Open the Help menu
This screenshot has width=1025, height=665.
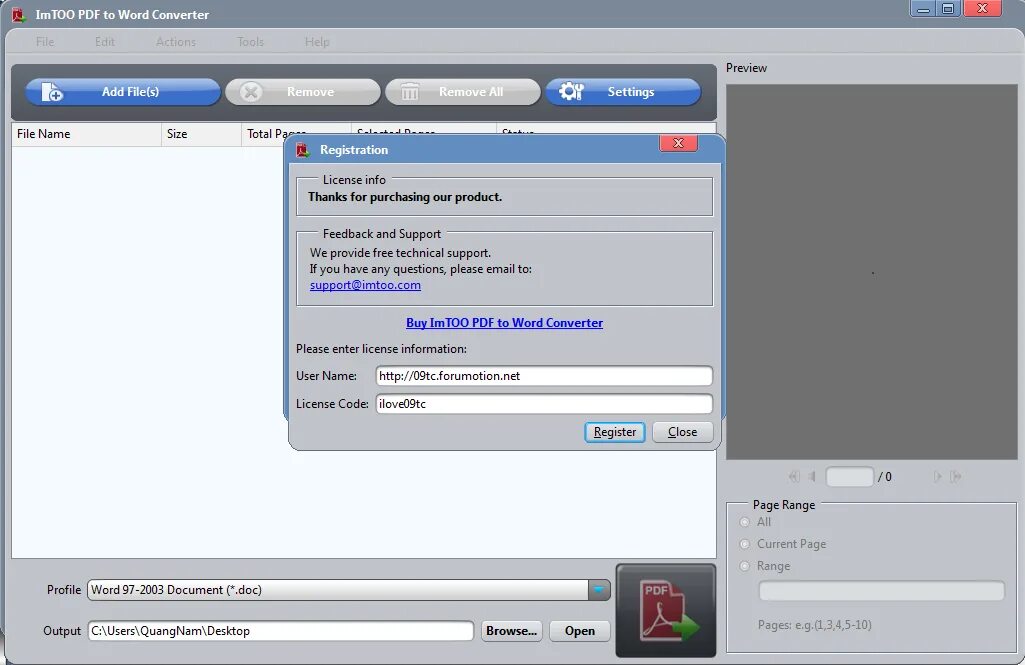click(x=317, y=42)
